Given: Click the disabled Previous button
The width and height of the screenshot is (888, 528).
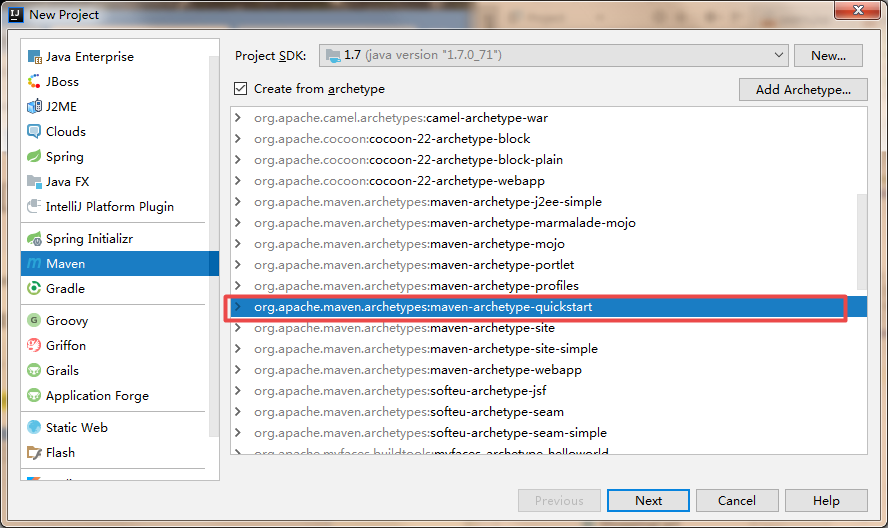Looking at the screenshot, I should click(559, 500).
